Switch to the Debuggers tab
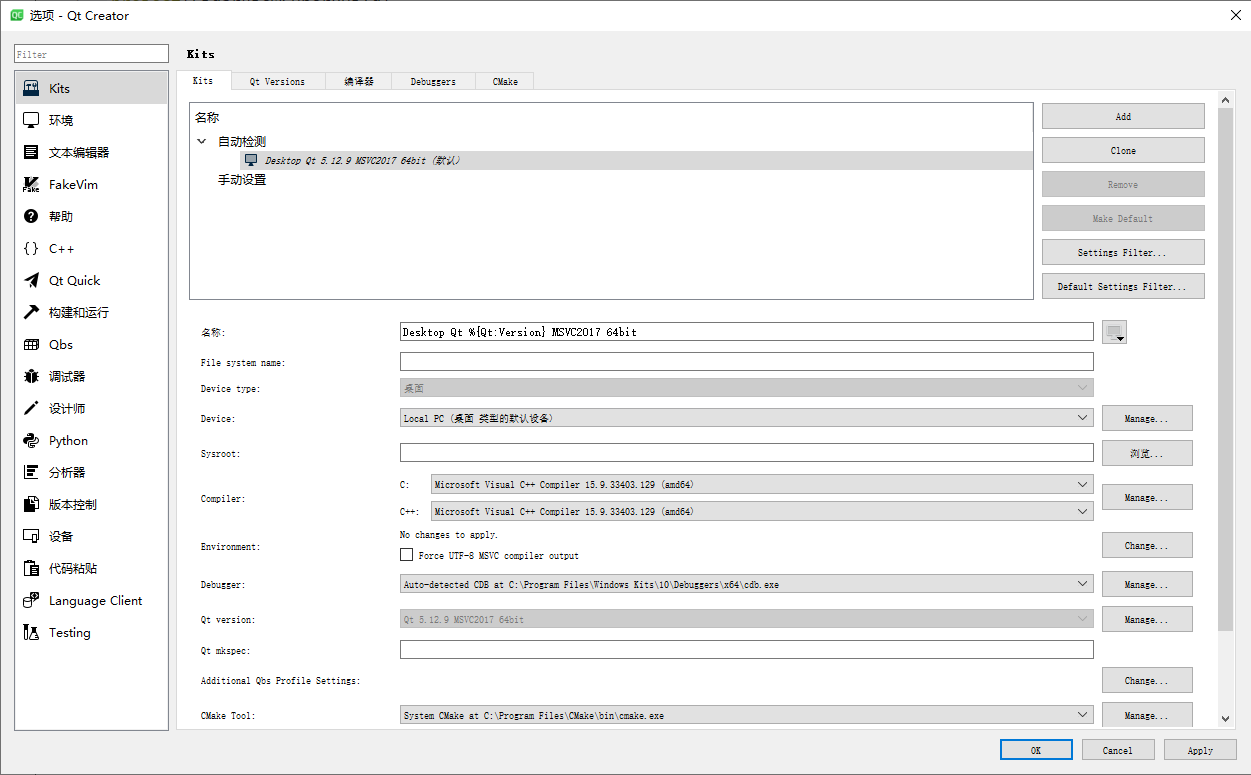Screen dimensions: 1251x775 433,81
